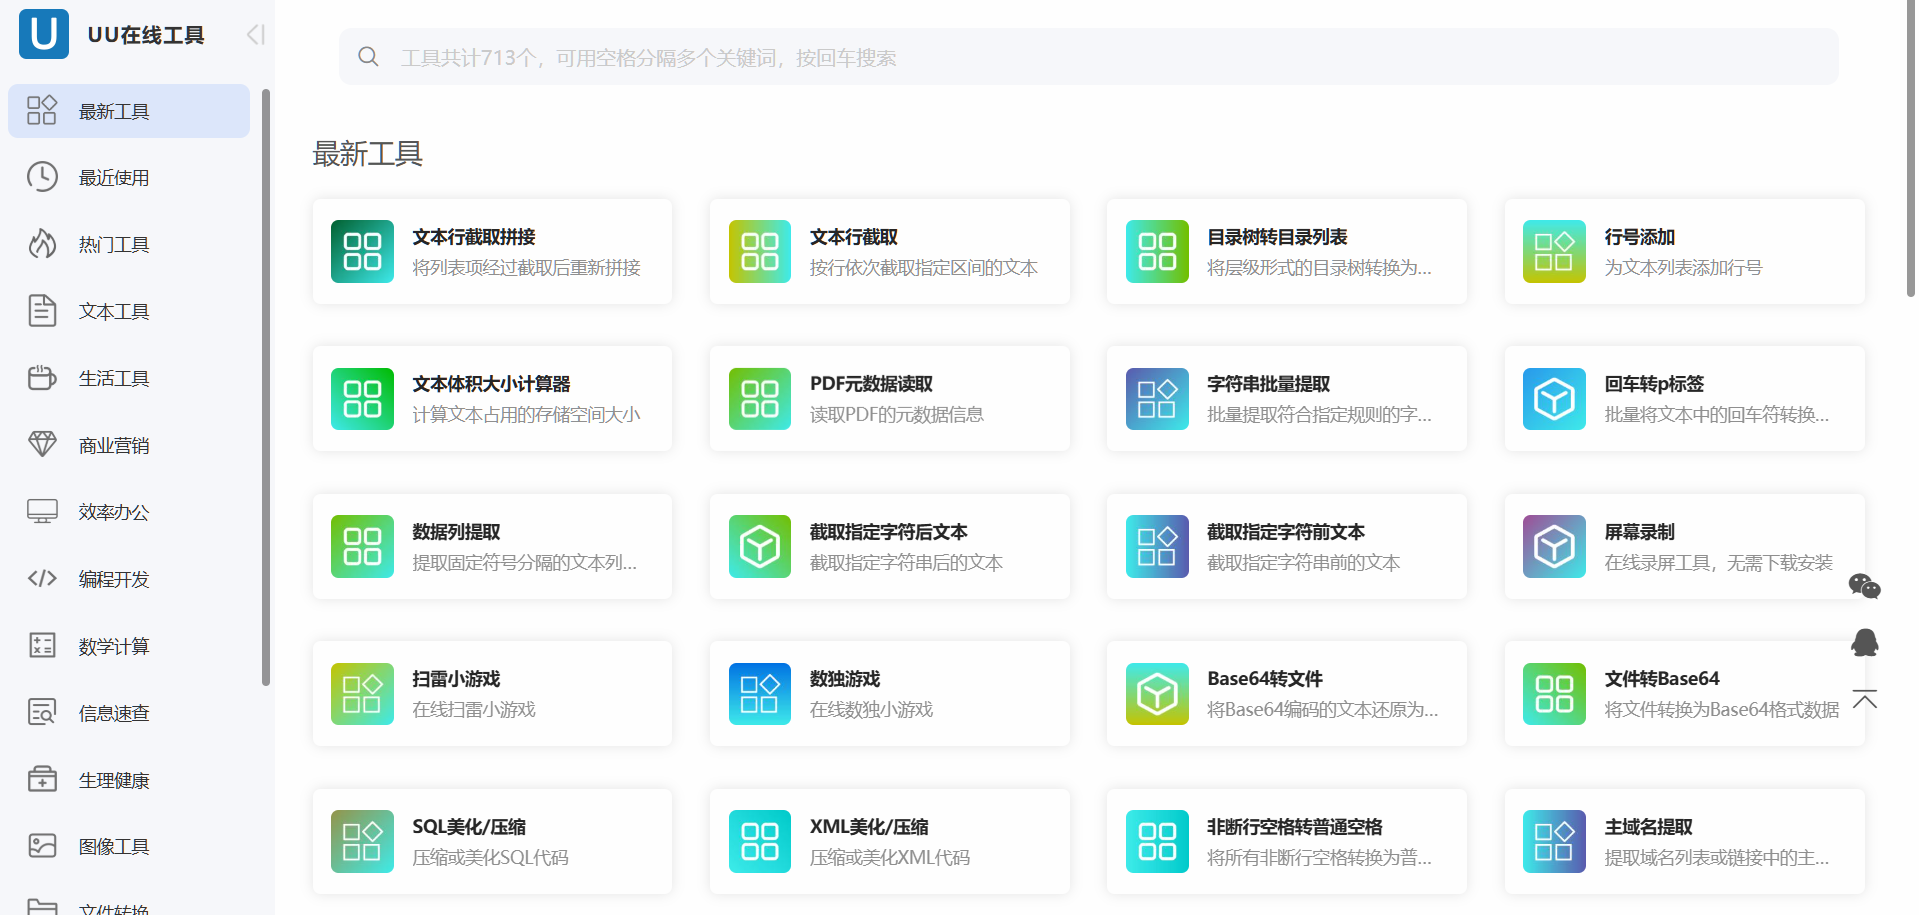Viewport: 1919px width, 915px height.
Task: Open the XML美化/压缩 tool
Action: pyautogui.click(x=889, y=841)
